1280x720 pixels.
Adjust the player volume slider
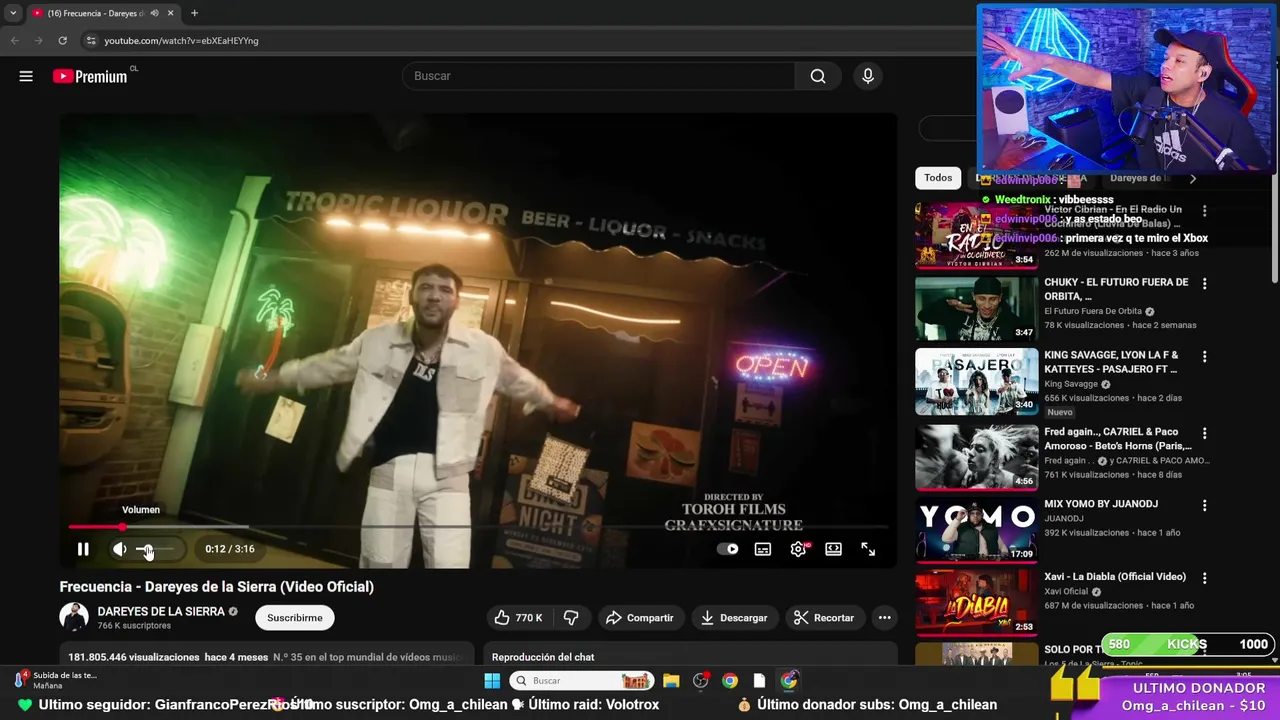(156, 549)
